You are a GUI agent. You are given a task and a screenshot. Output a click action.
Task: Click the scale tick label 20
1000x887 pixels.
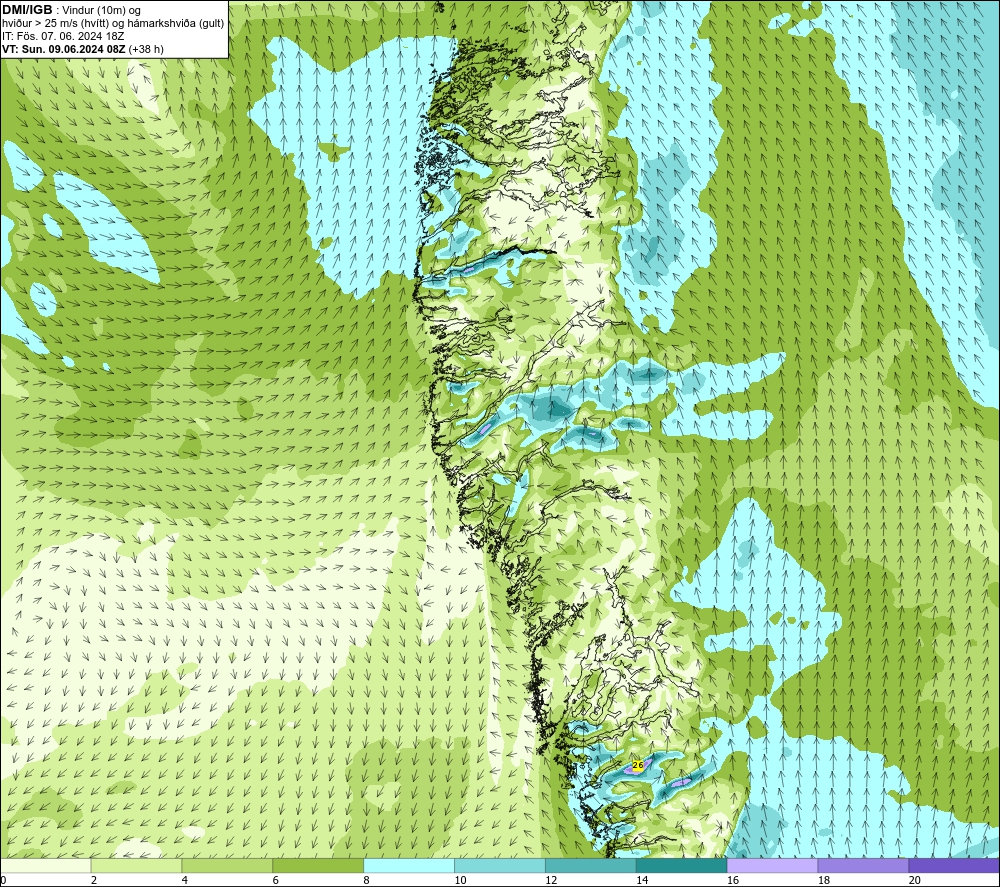click(915, 880)
